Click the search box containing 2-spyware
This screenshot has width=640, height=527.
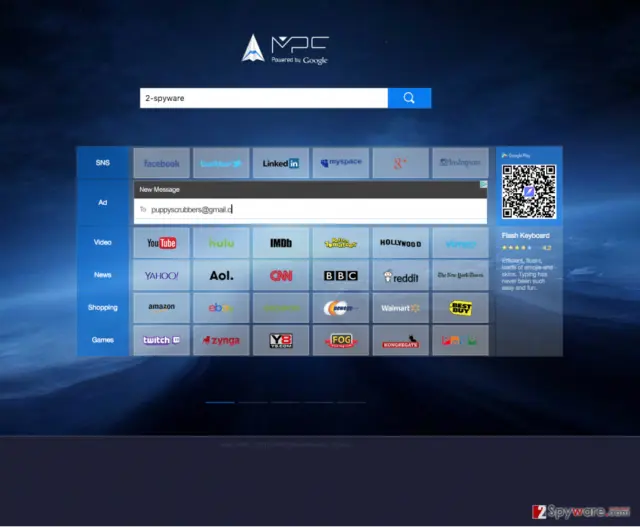pos(264,98)
